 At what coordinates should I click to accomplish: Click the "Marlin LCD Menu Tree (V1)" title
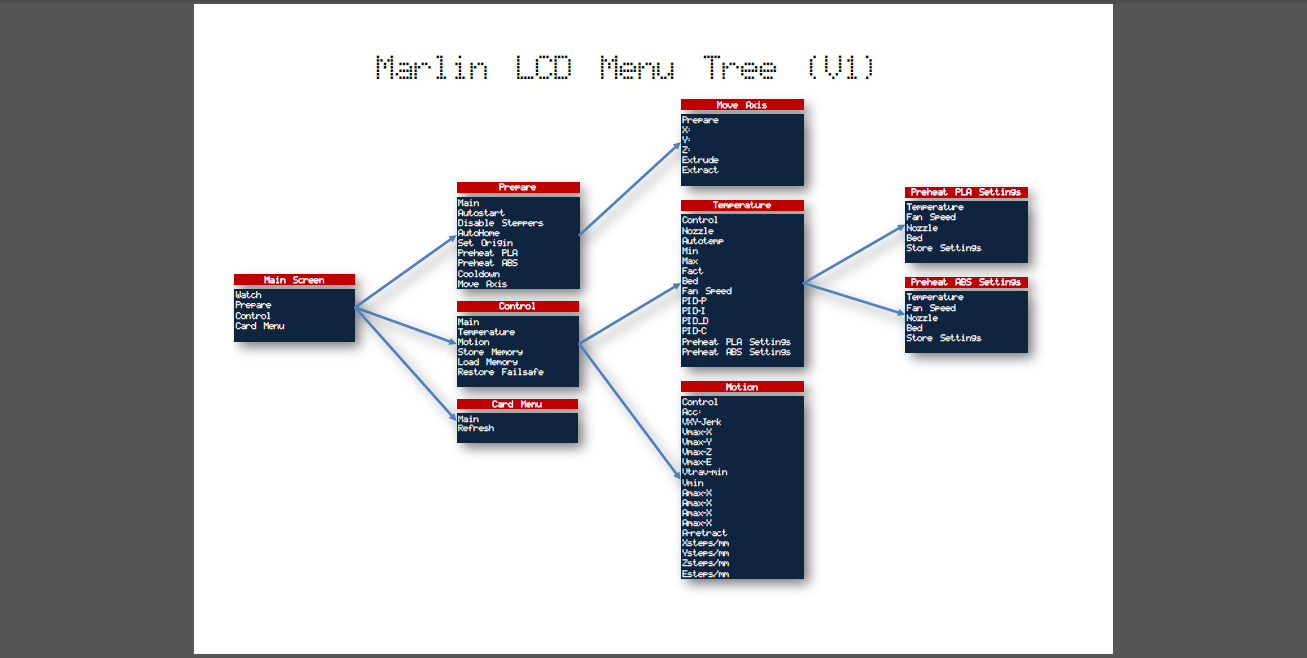click(626, 68)
